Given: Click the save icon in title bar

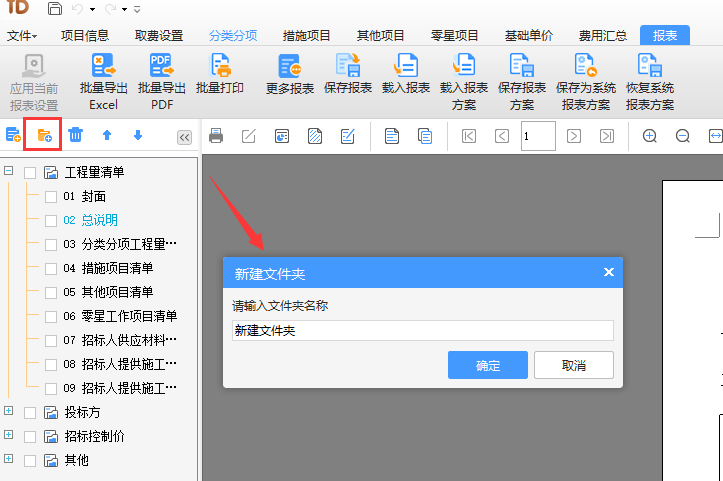Looking at the screenshot, I should 55,9.
